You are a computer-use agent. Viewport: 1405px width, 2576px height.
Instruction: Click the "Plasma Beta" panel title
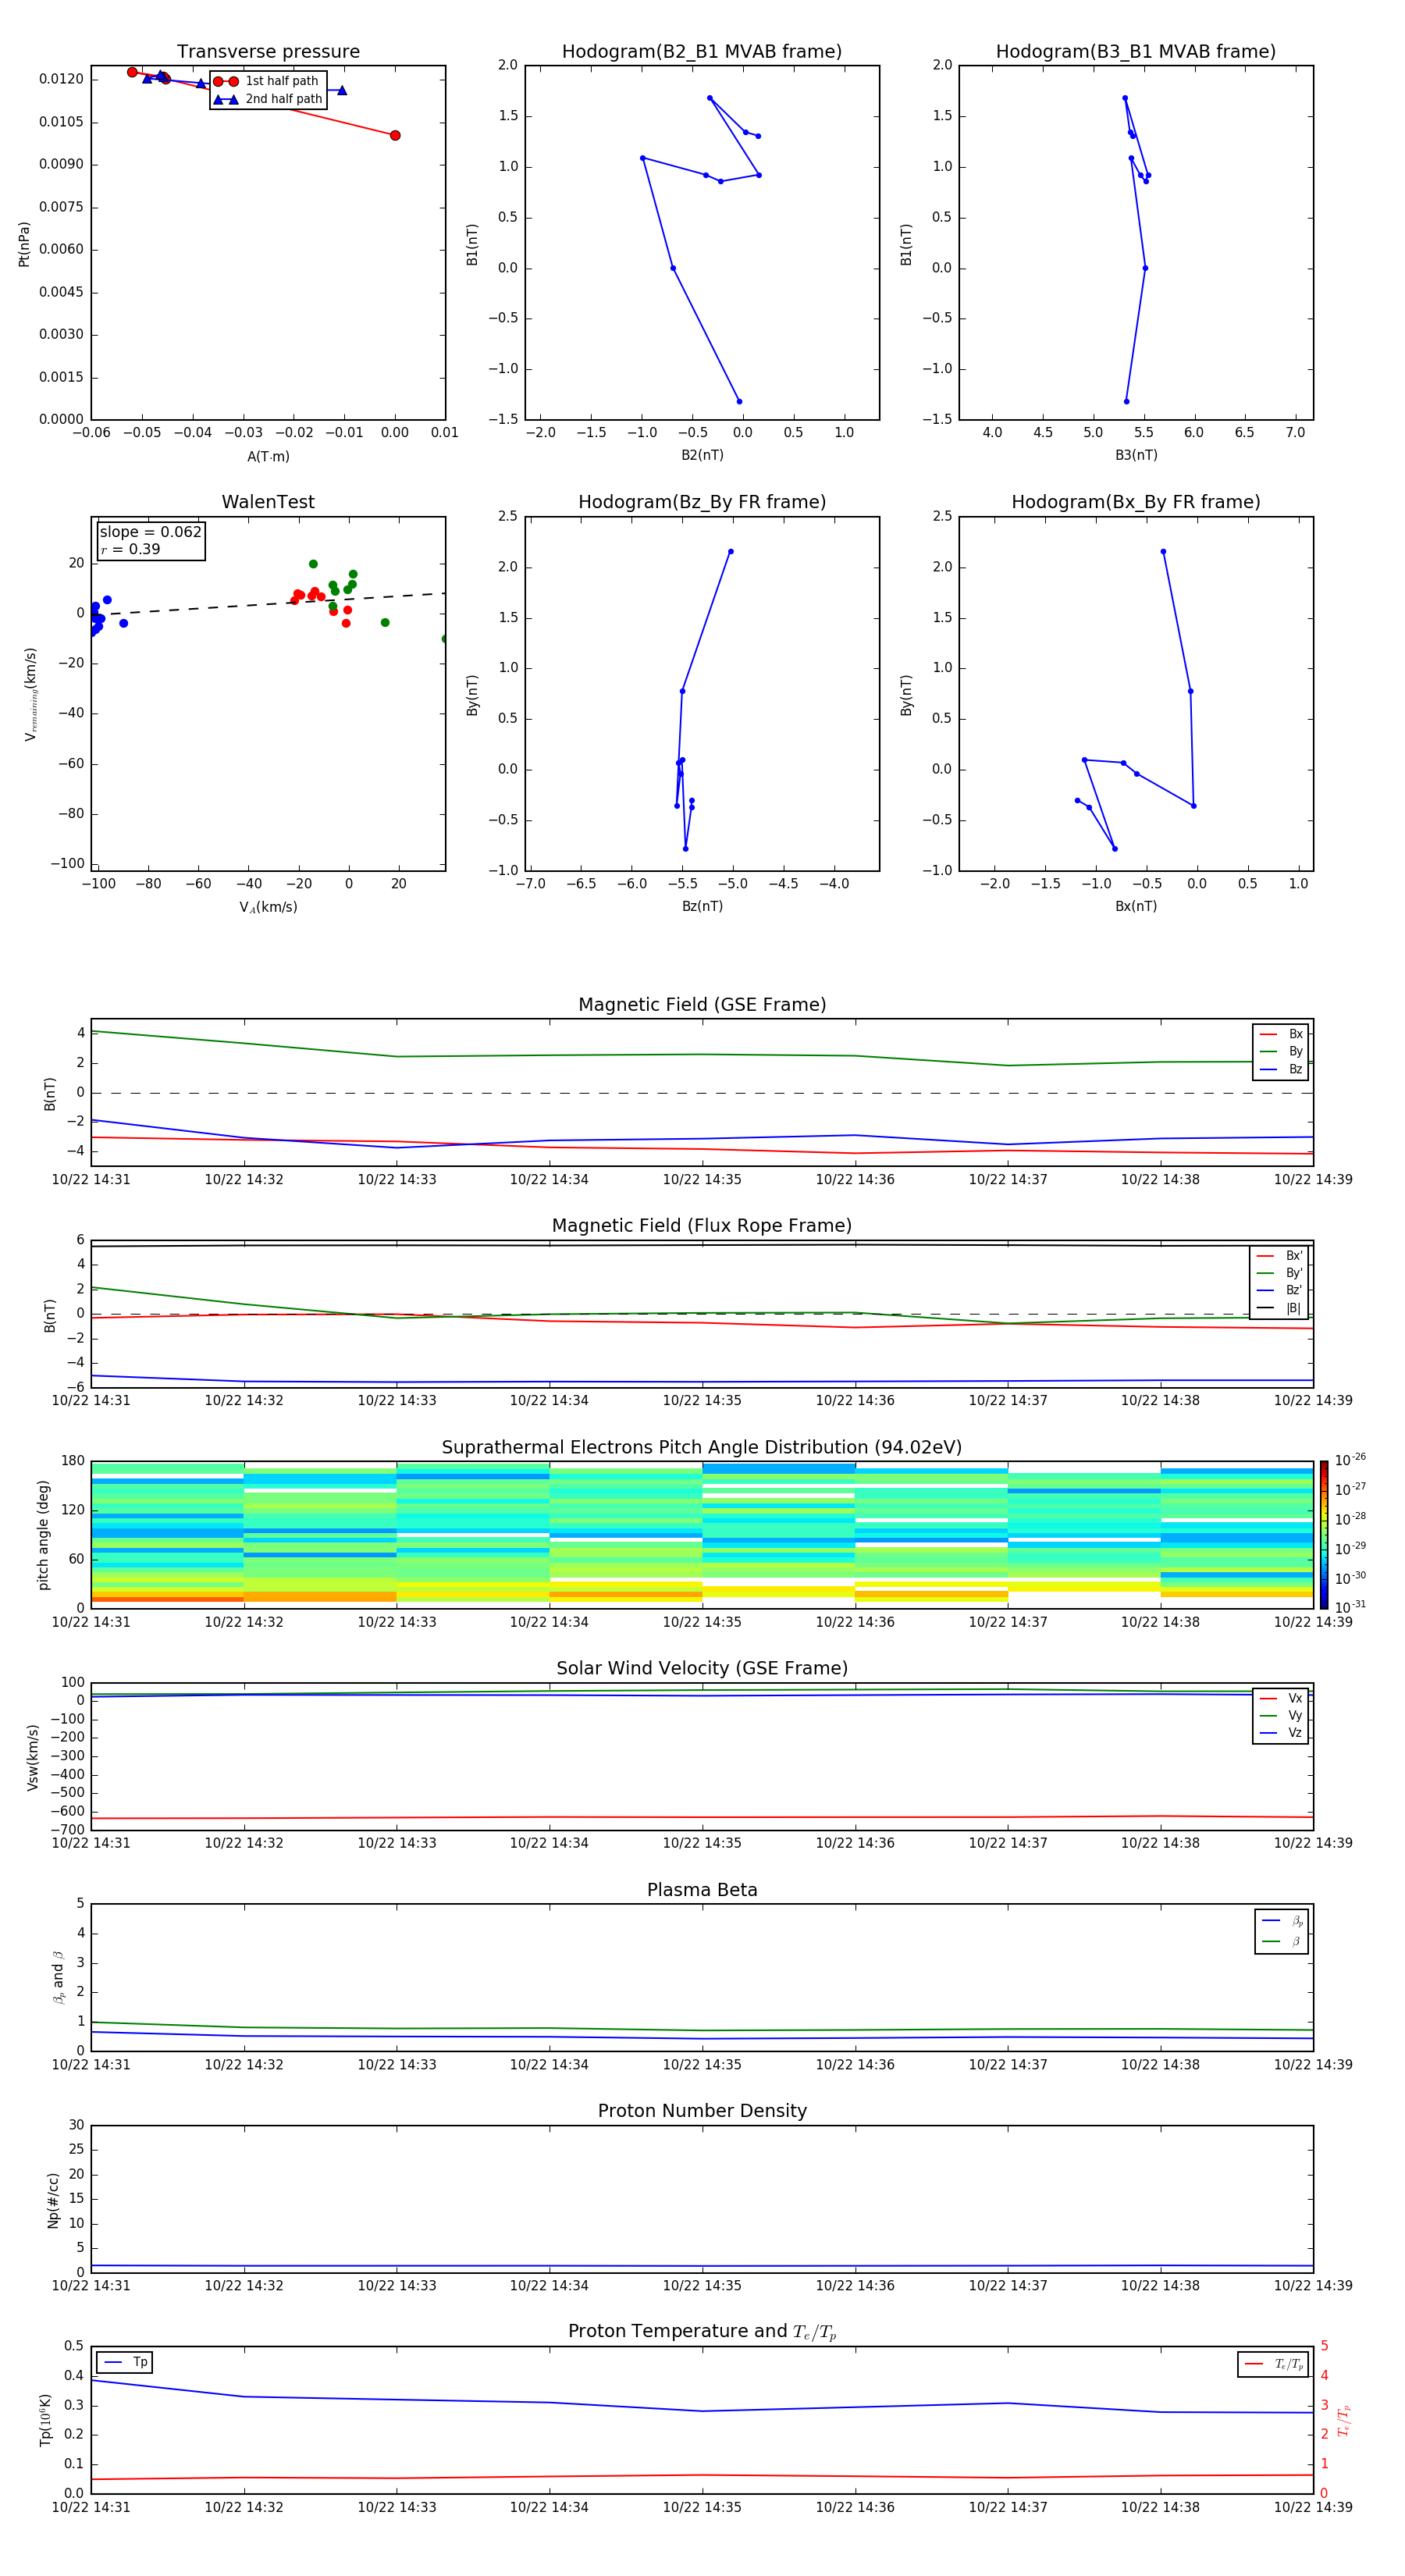702,1891
